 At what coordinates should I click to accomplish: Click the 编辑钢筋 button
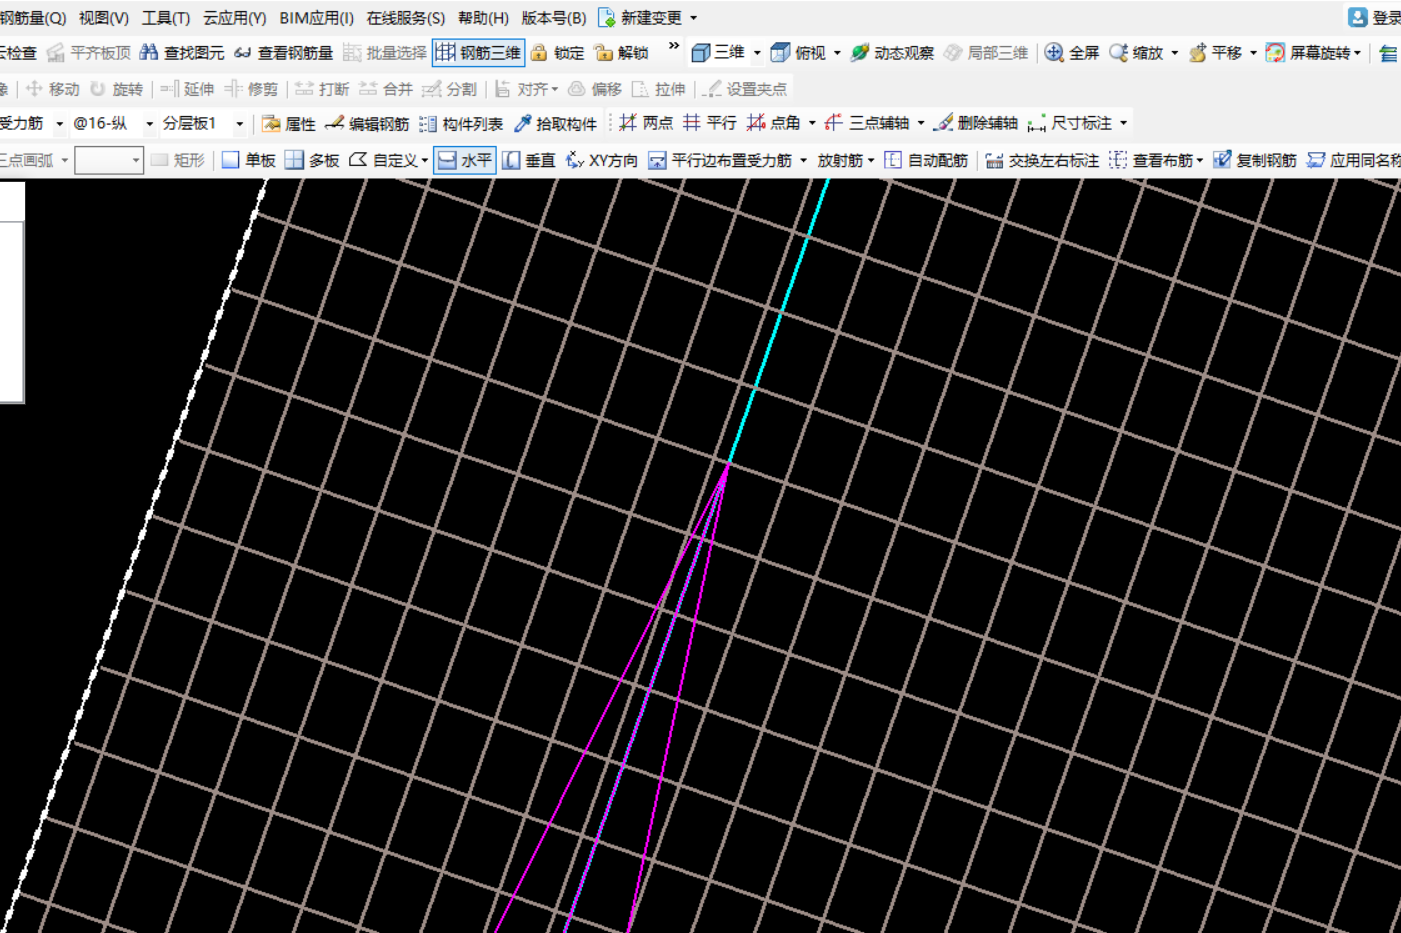368,124
